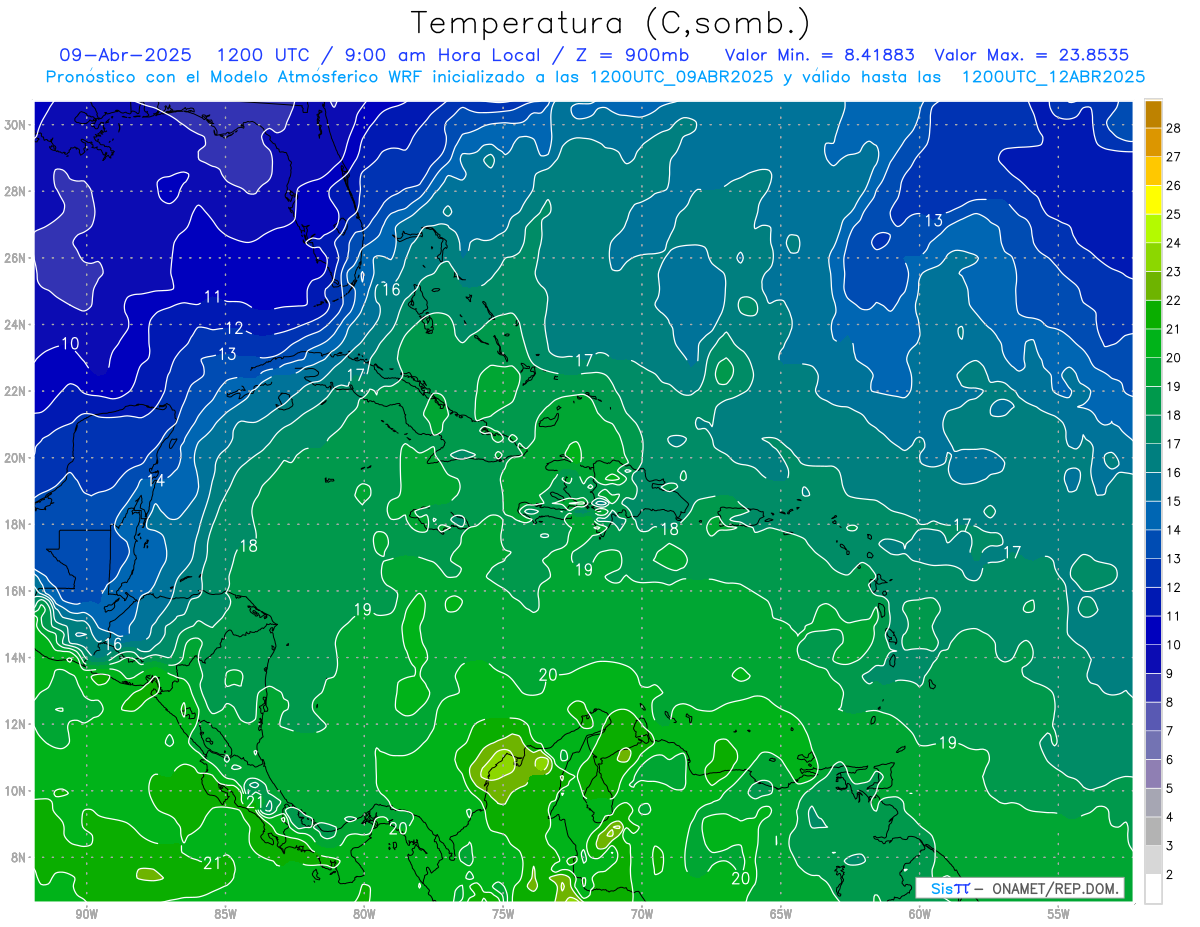The height and width of the screenshot is (927, 1200).
Task: Click the "75W" longitude axis label
Action: 503,915
